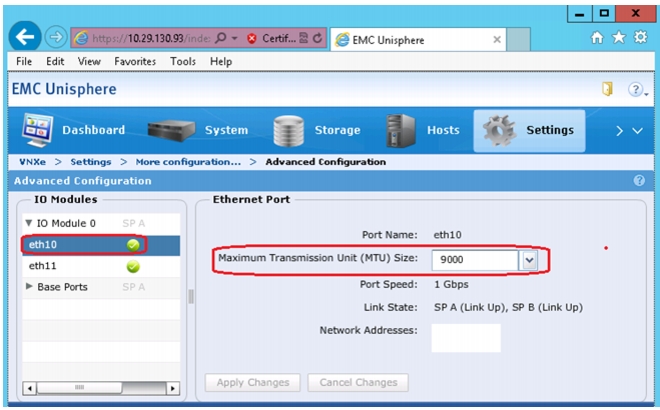Click the Unisphere logout door icon
This screenshot has width=660, height=410.
click(x=607, y=89)
